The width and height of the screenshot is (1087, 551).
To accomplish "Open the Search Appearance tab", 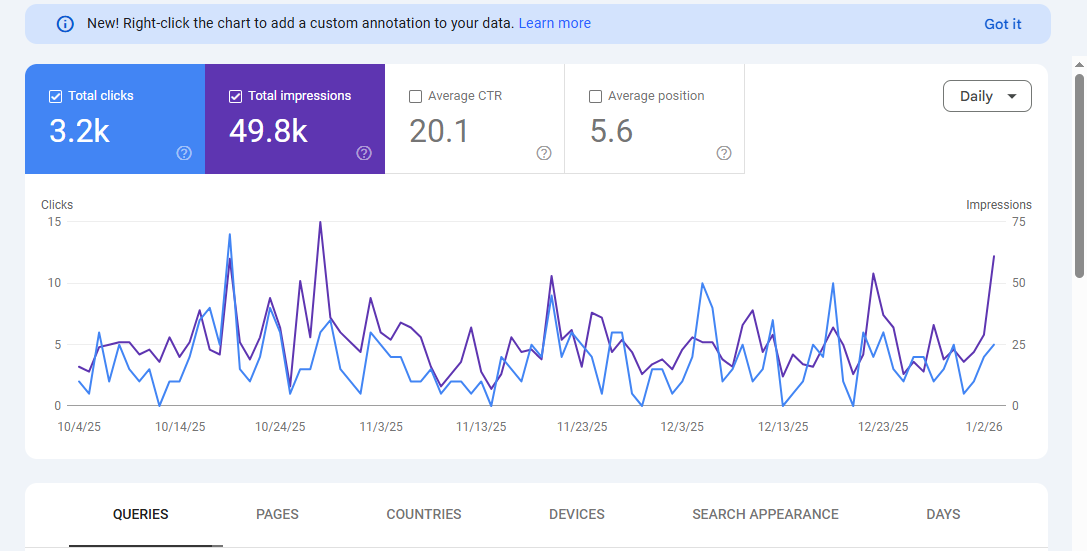I will 765,514.
